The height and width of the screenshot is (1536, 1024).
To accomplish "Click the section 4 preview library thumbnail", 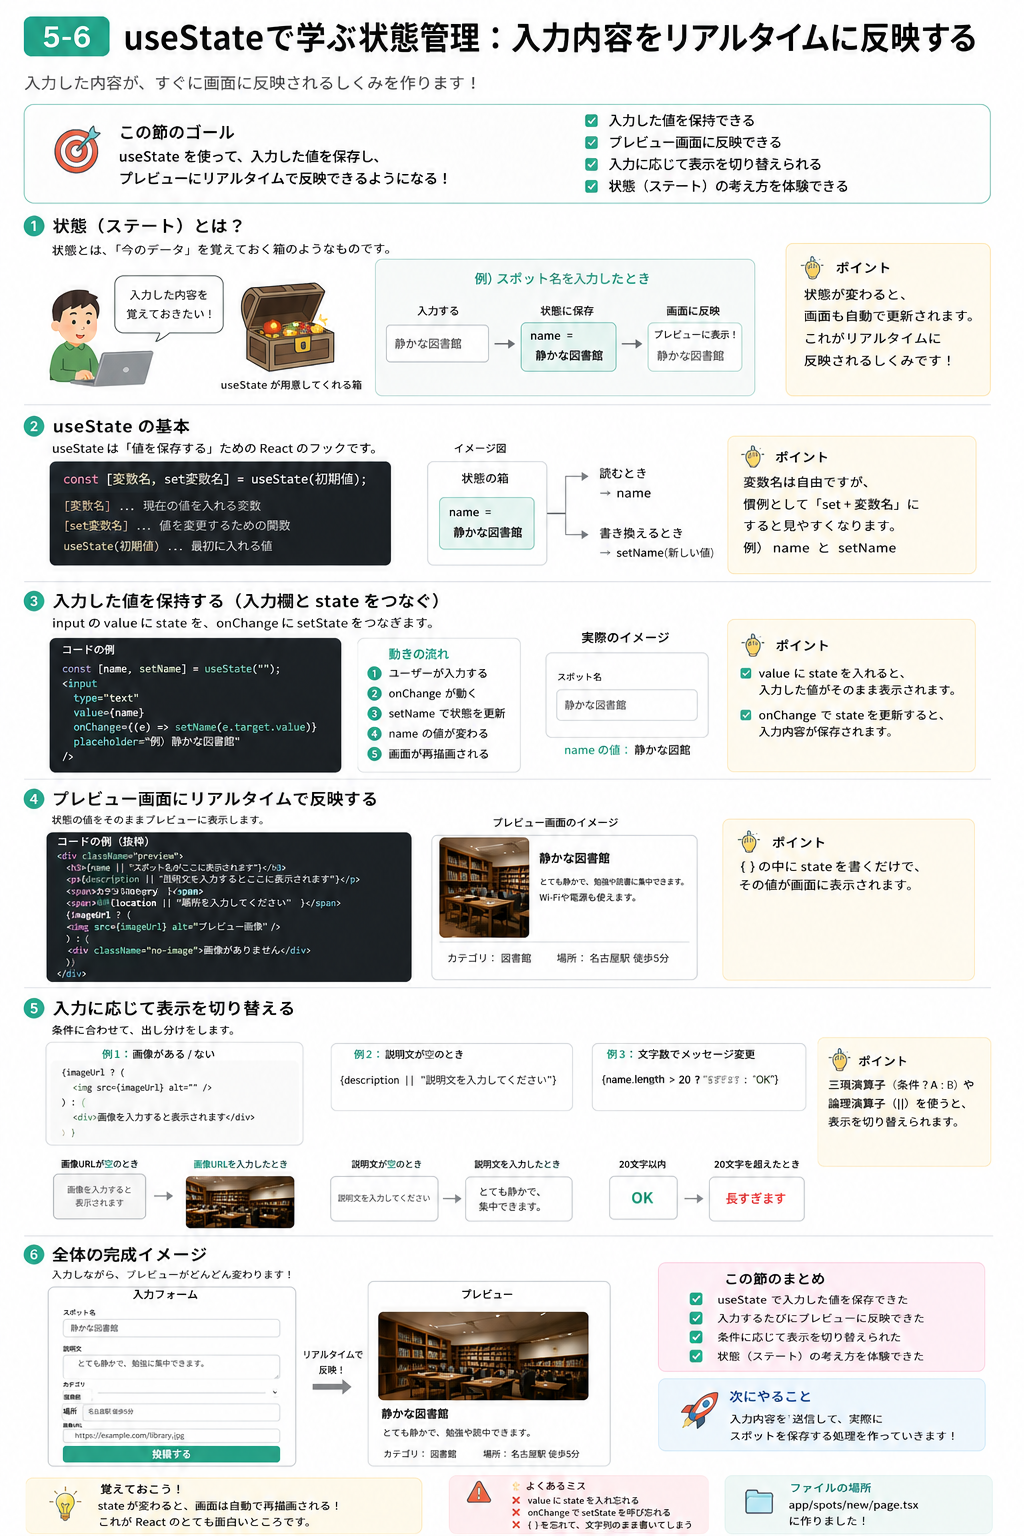I will [484, 888].
